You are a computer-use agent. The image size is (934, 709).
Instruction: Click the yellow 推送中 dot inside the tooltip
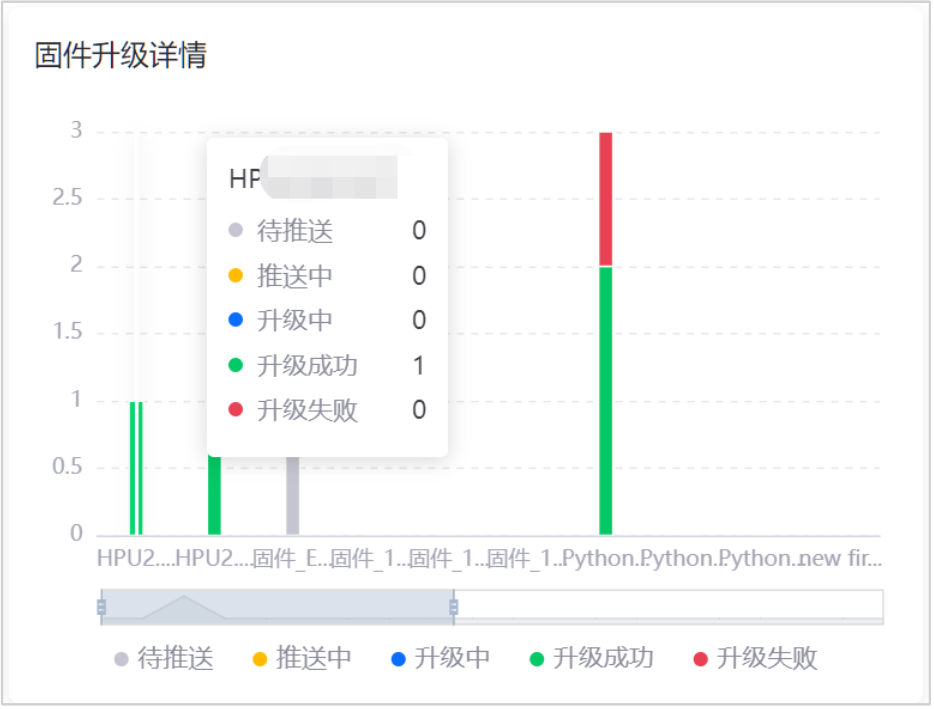coord(236,275)
